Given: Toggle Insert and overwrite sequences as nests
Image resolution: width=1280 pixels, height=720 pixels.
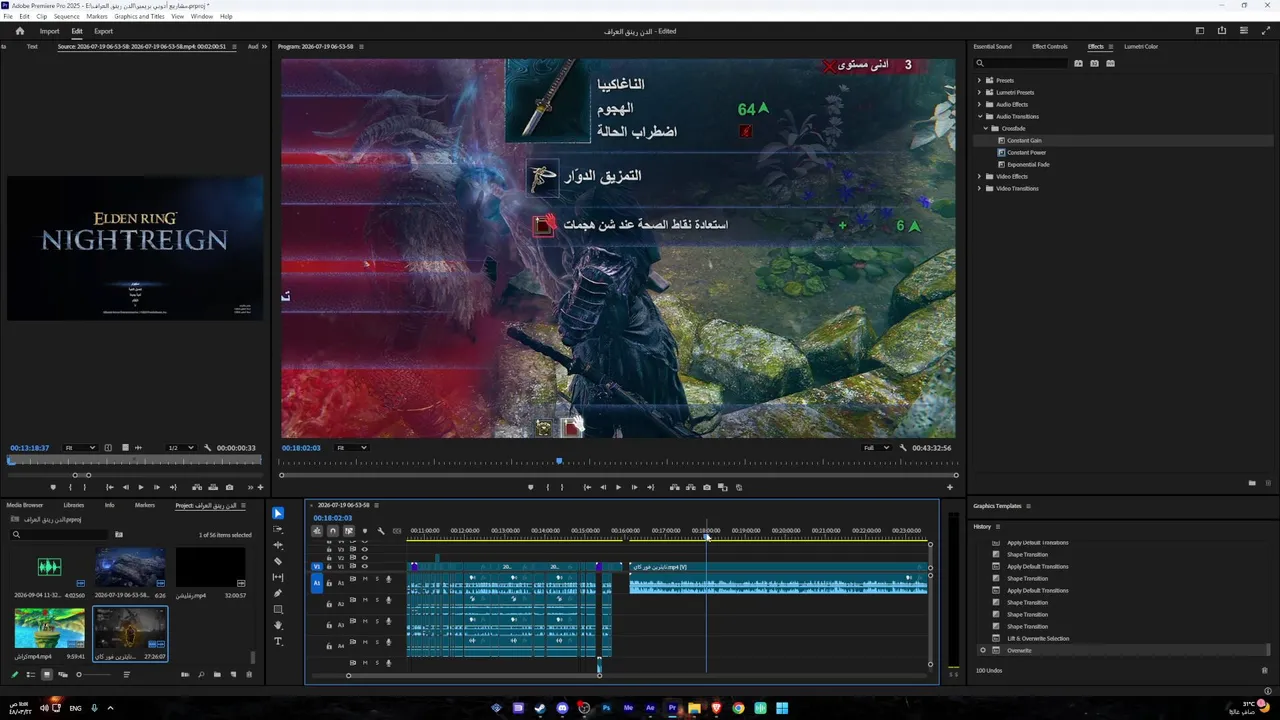Looking at the screenshot, I should coord(317,531).
